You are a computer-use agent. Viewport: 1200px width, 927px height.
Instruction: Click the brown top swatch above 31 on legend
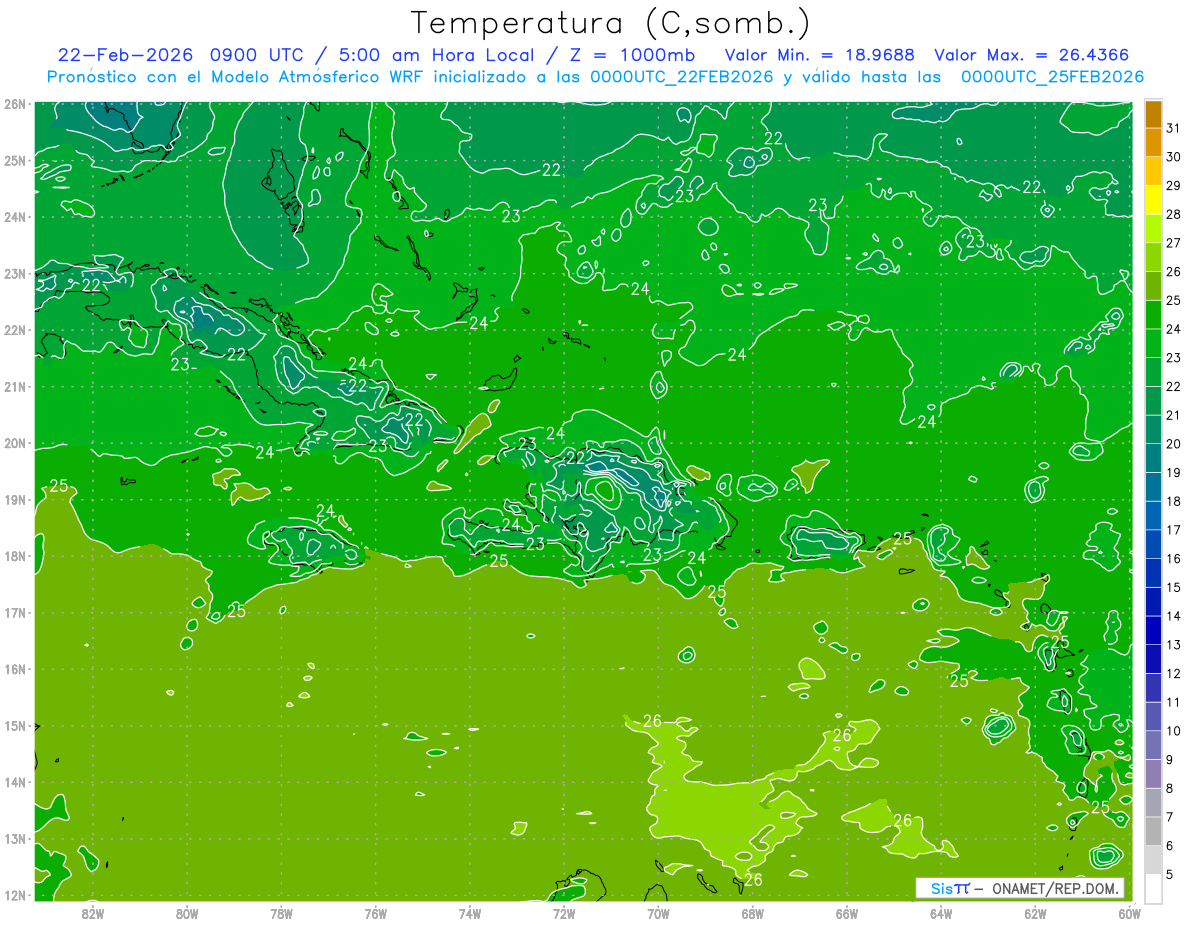point(1153,114)
